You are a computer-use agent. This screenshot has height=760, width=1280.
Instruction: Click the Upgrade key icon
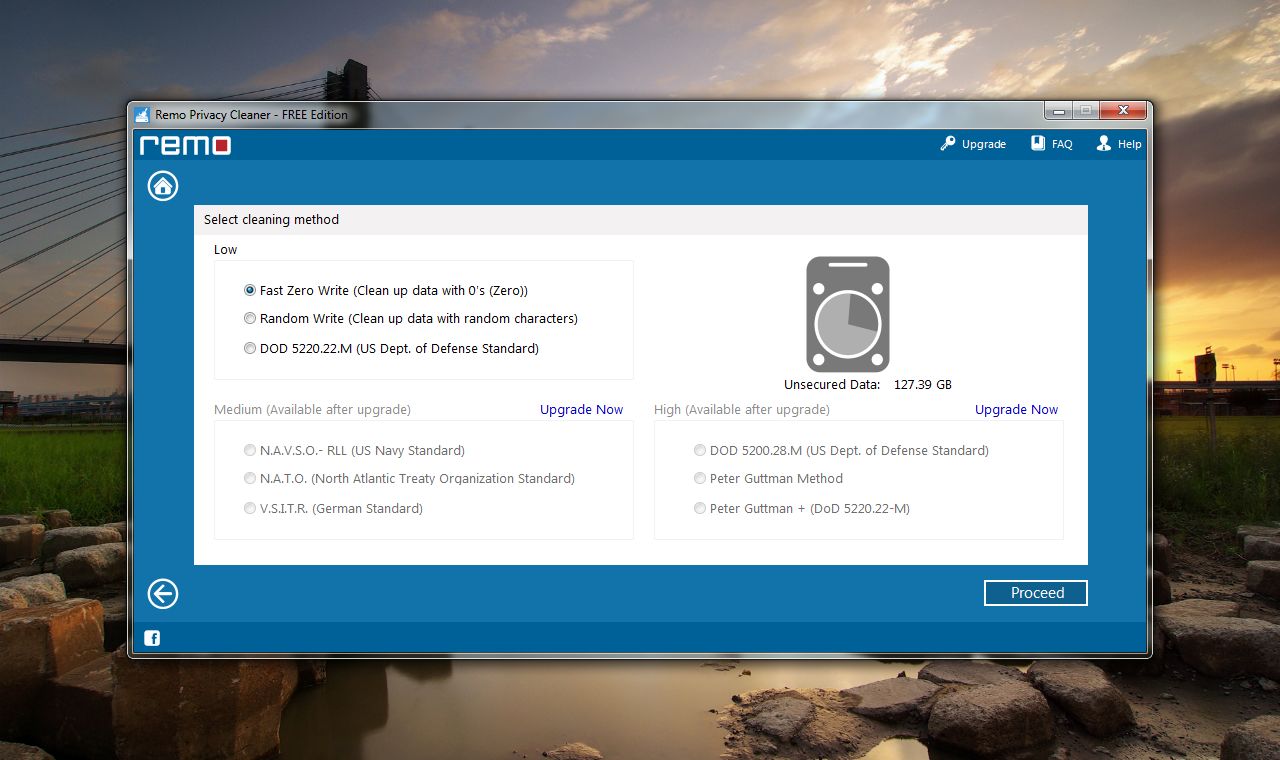tap(948, 144)
